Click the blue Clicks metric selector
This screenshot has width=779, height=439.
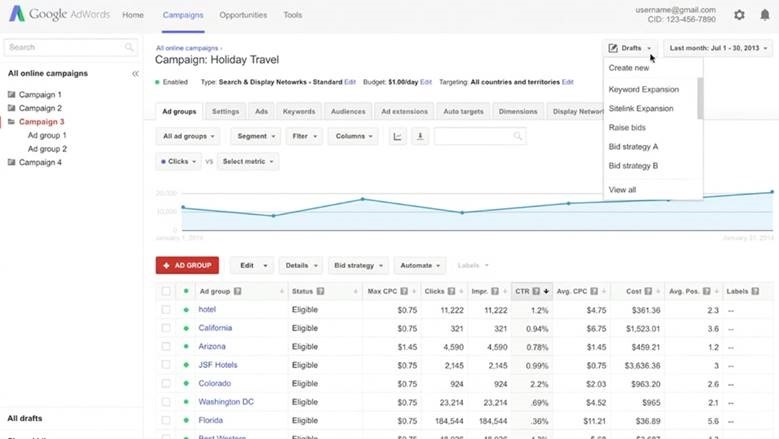coord(178,161)
